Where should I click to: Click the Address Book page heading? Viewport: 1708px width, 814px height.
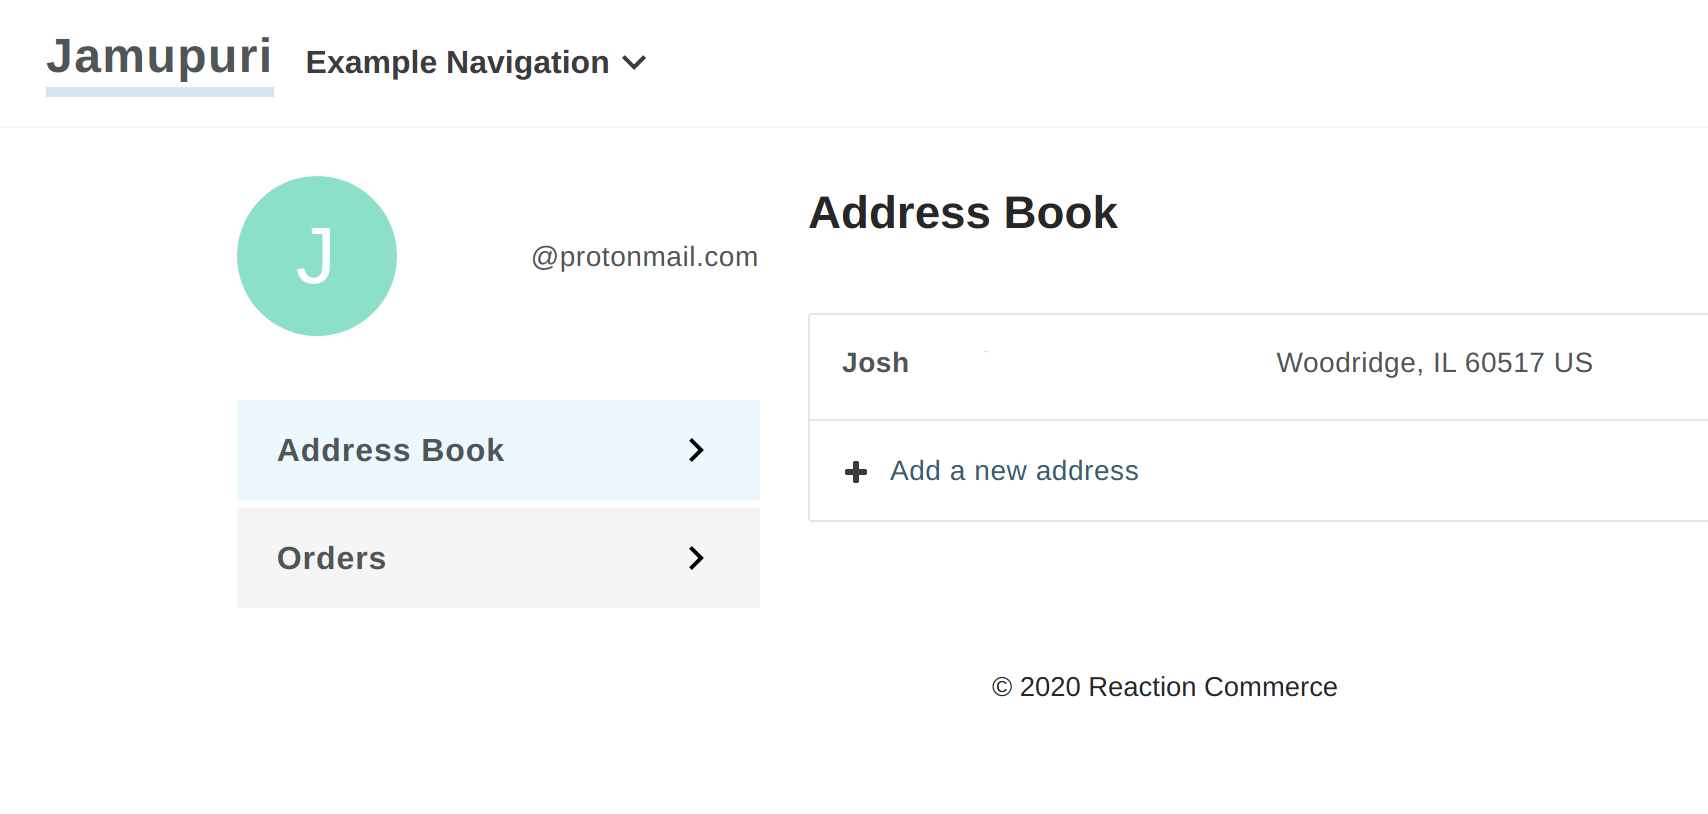coord(963,212)
